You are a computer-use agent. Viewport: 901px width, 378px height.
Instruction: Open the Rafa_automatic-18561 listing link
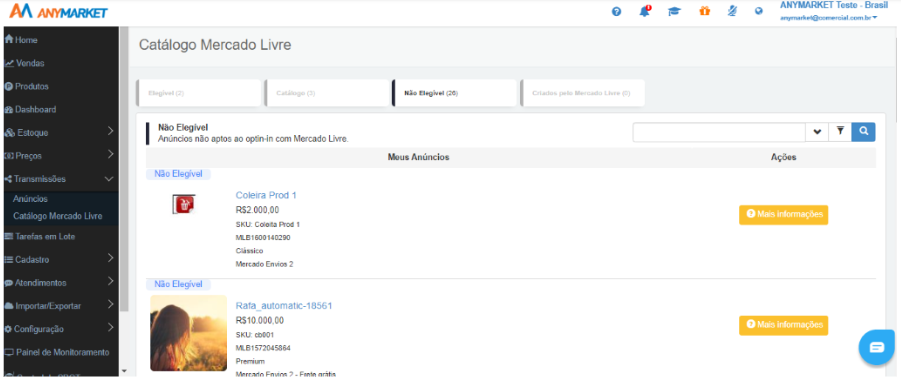(x=284, y=306)
